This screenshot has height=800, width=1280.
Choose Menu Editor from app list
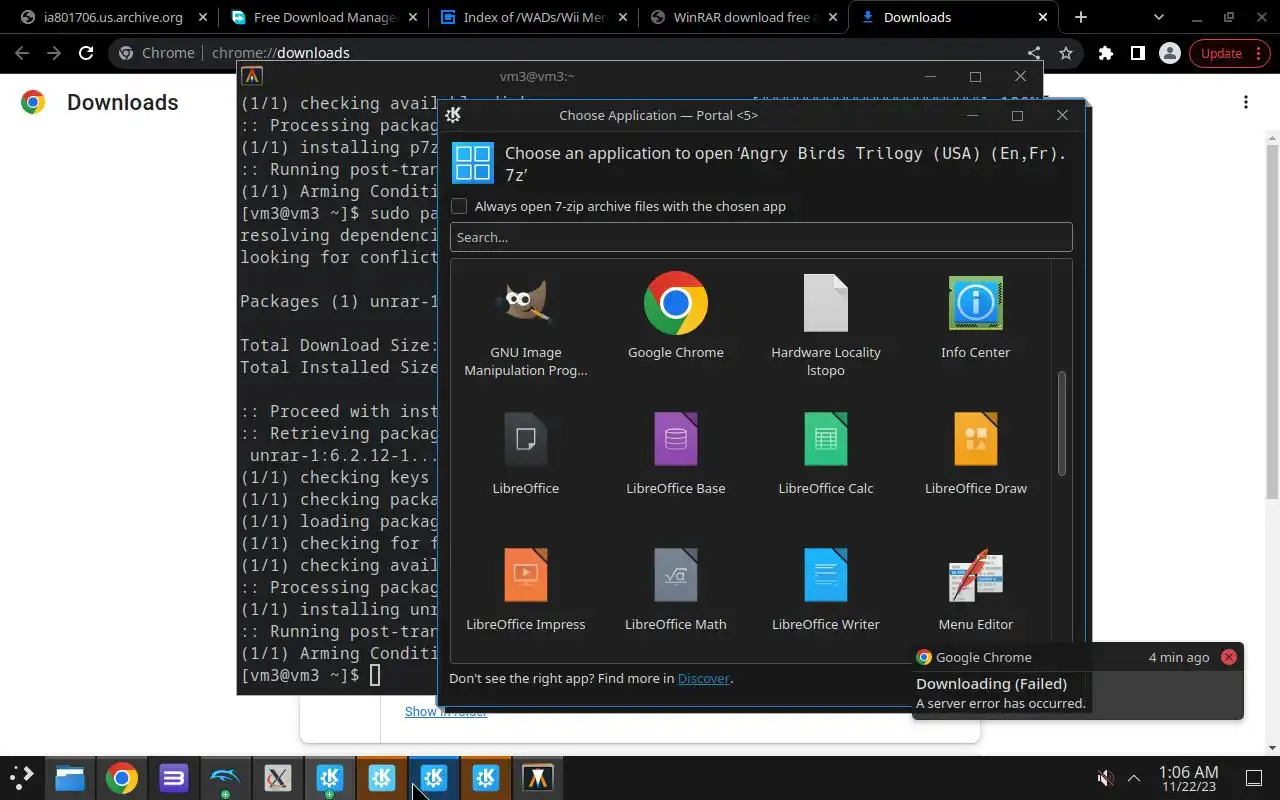(x=976, y=575)
